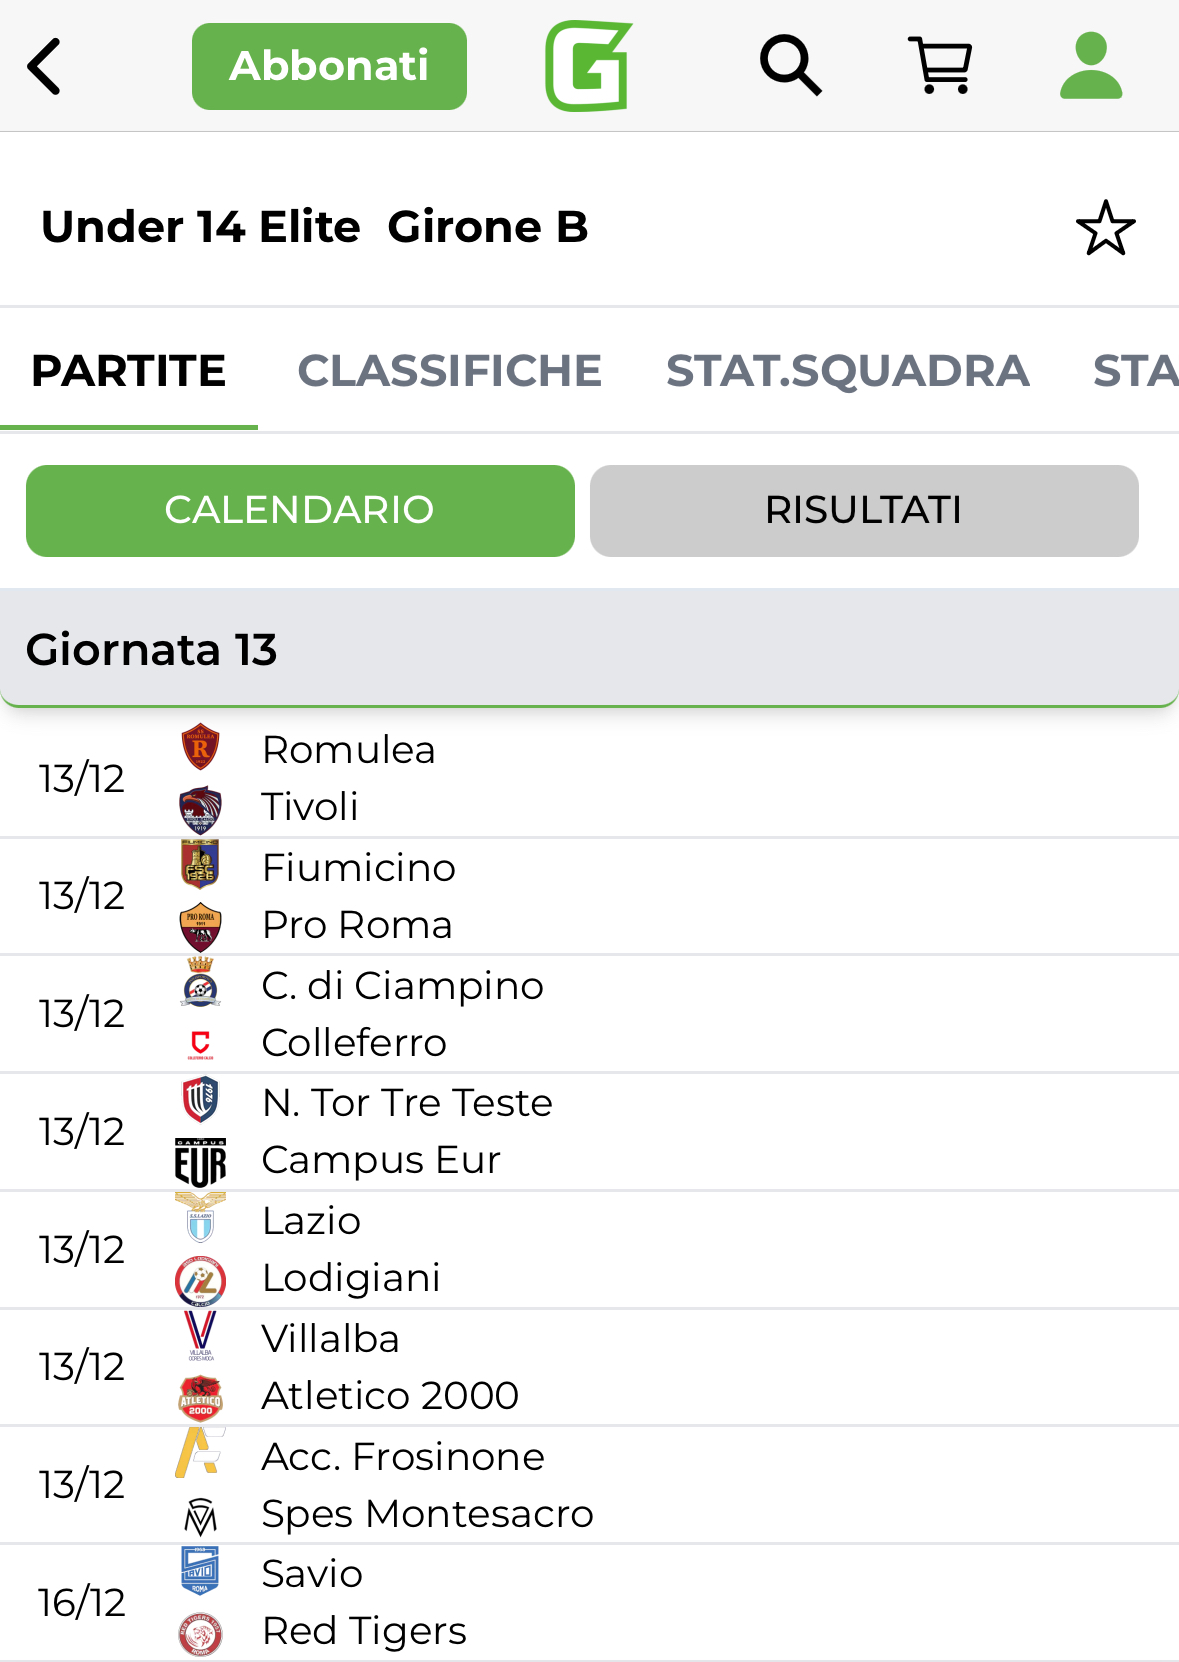1179x1662 pixels.
Task: Open the shopping cart
Action: [940, 66]
